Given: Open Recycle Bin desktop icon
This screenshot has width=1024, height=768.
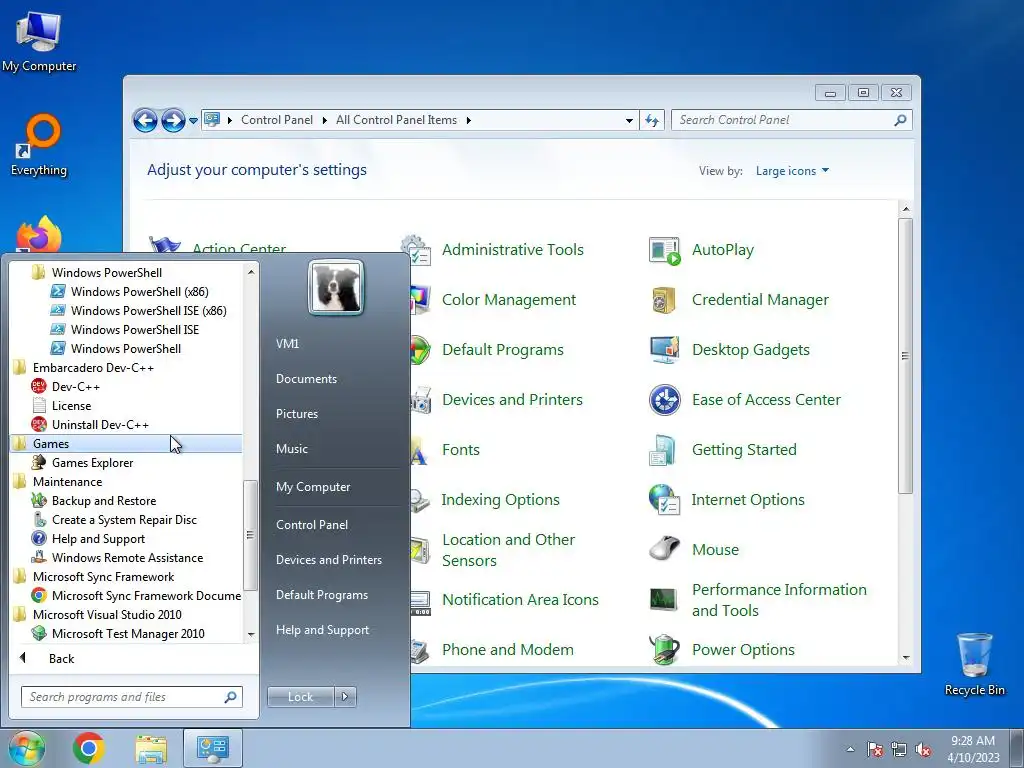Looking at the screenshot, I should (974, 664).
